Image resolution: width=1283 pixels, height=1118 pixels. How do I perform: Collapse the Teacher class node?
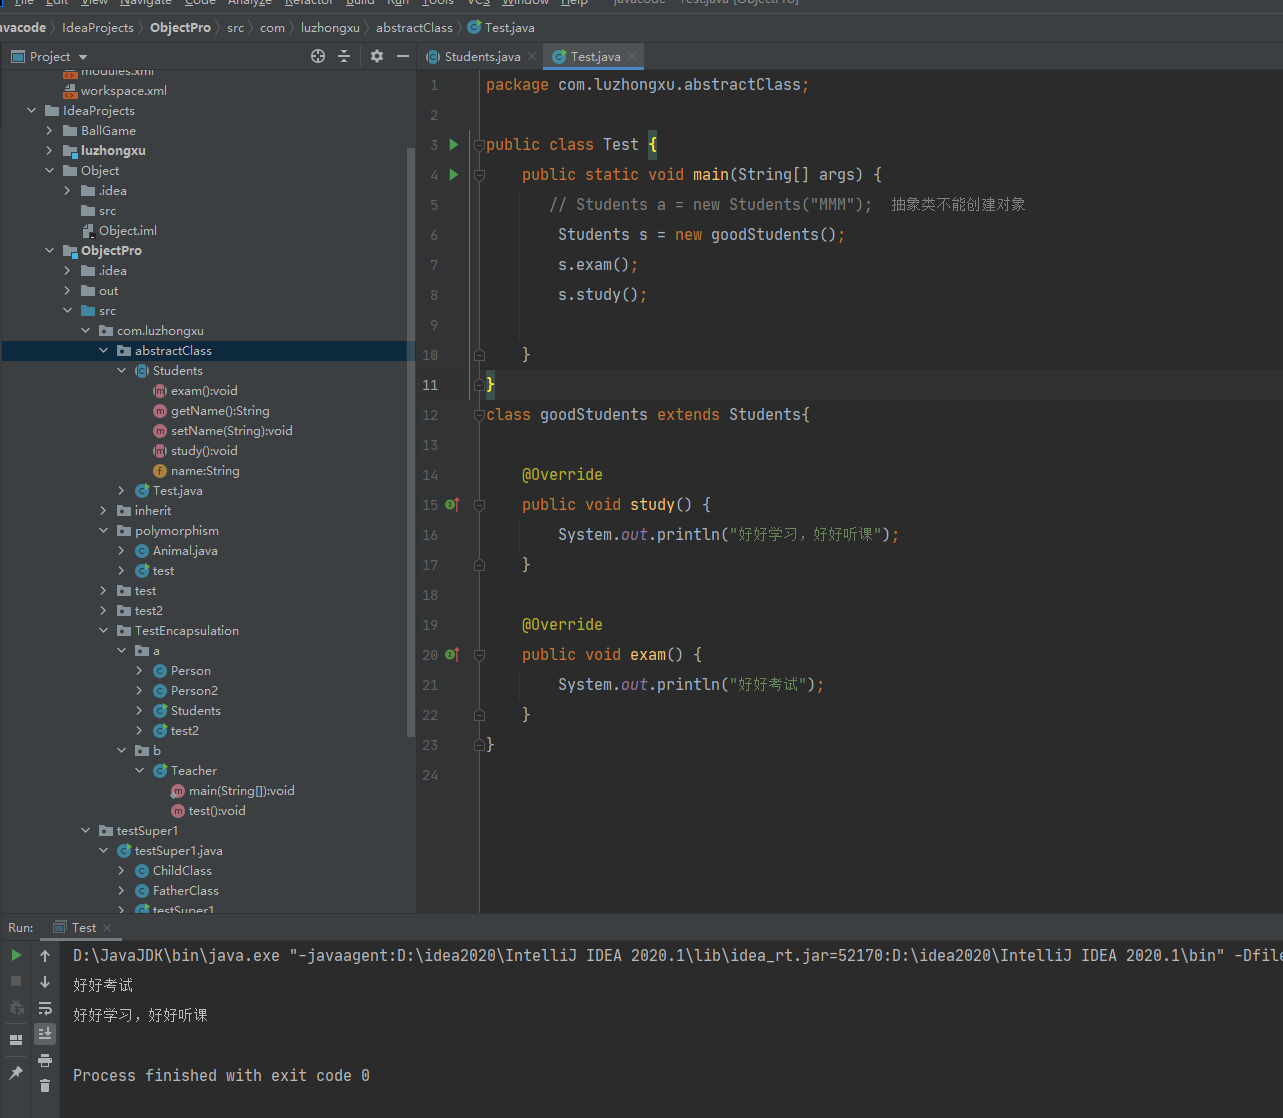140,771
